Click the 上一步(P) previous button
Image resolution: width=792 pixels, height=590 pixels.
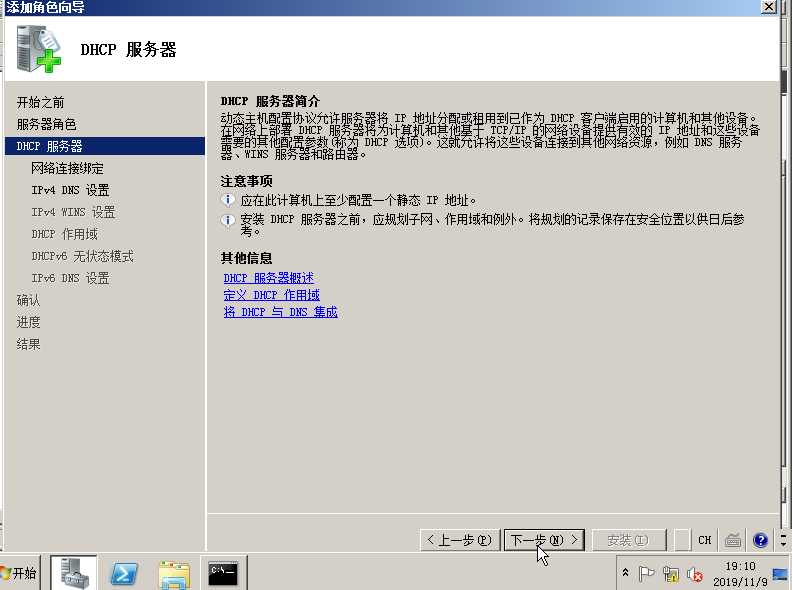(460, 540)
